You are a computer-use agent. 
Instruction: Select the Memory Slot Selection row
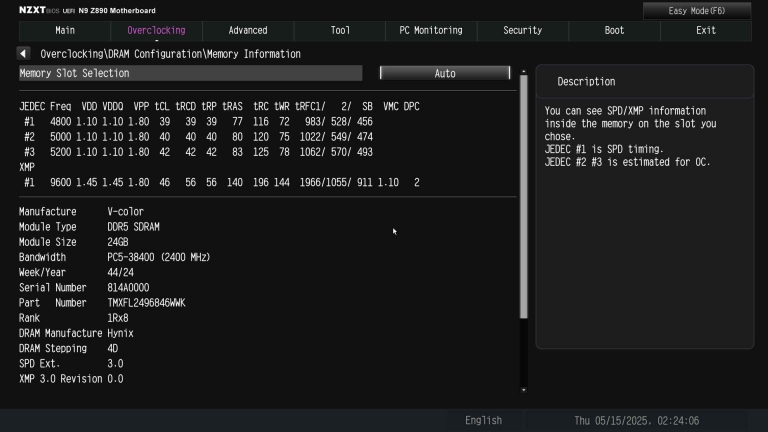click(x=191, y=73)
